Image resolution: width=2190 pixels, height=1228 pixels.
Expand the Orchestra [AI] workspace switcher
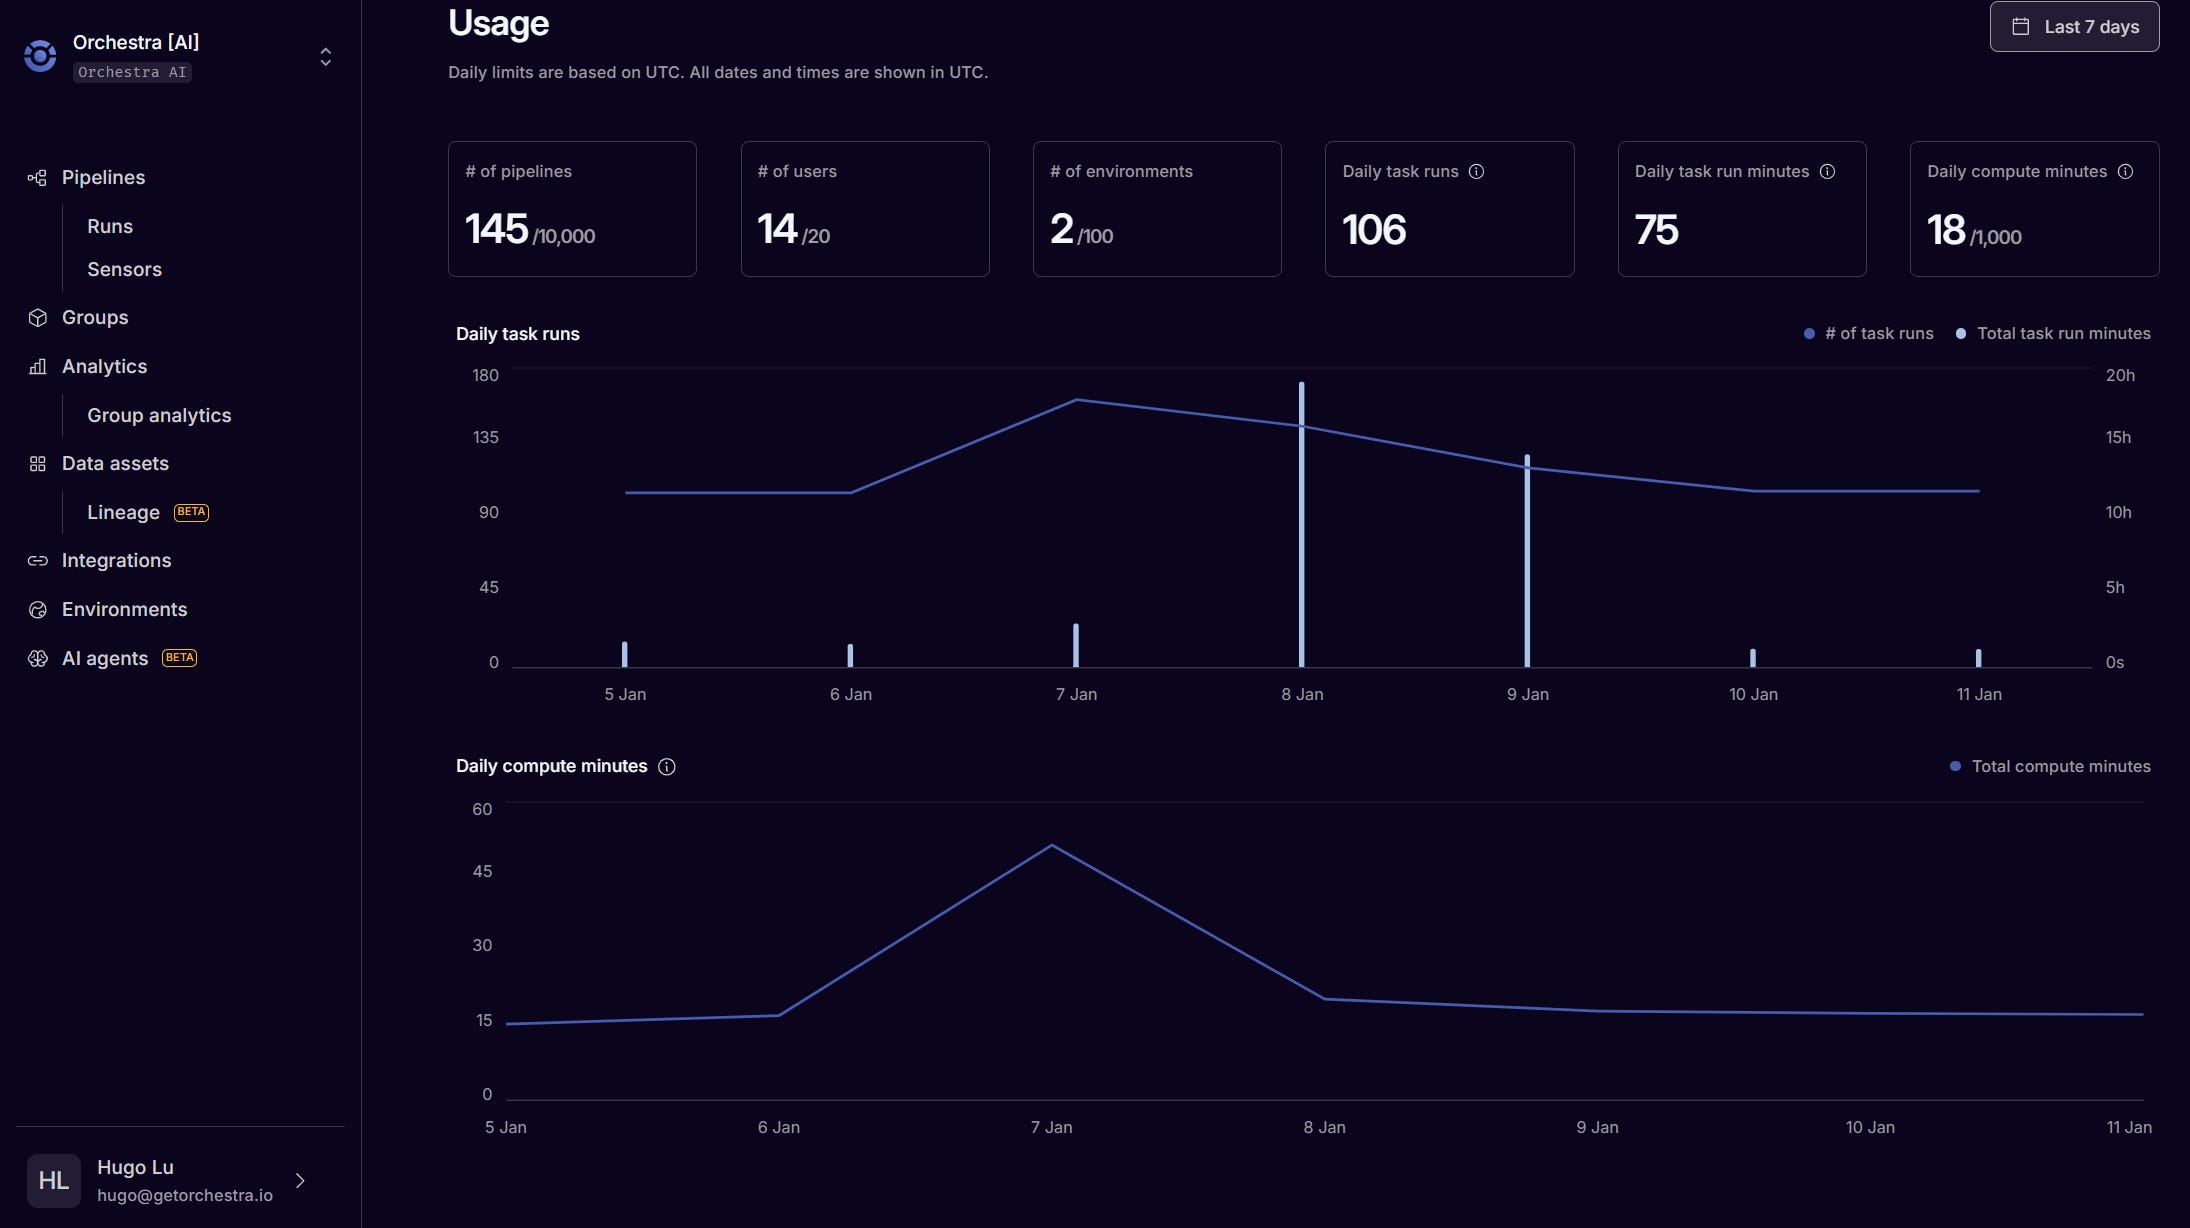tap(325, 57)
